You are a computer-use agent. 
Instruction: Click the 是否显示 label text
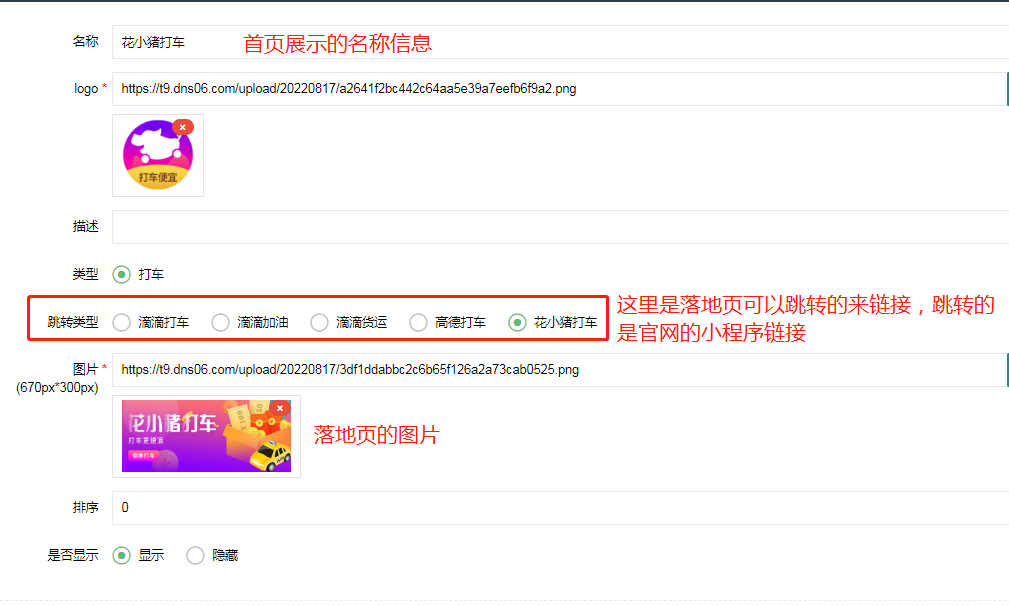(73, 555)
